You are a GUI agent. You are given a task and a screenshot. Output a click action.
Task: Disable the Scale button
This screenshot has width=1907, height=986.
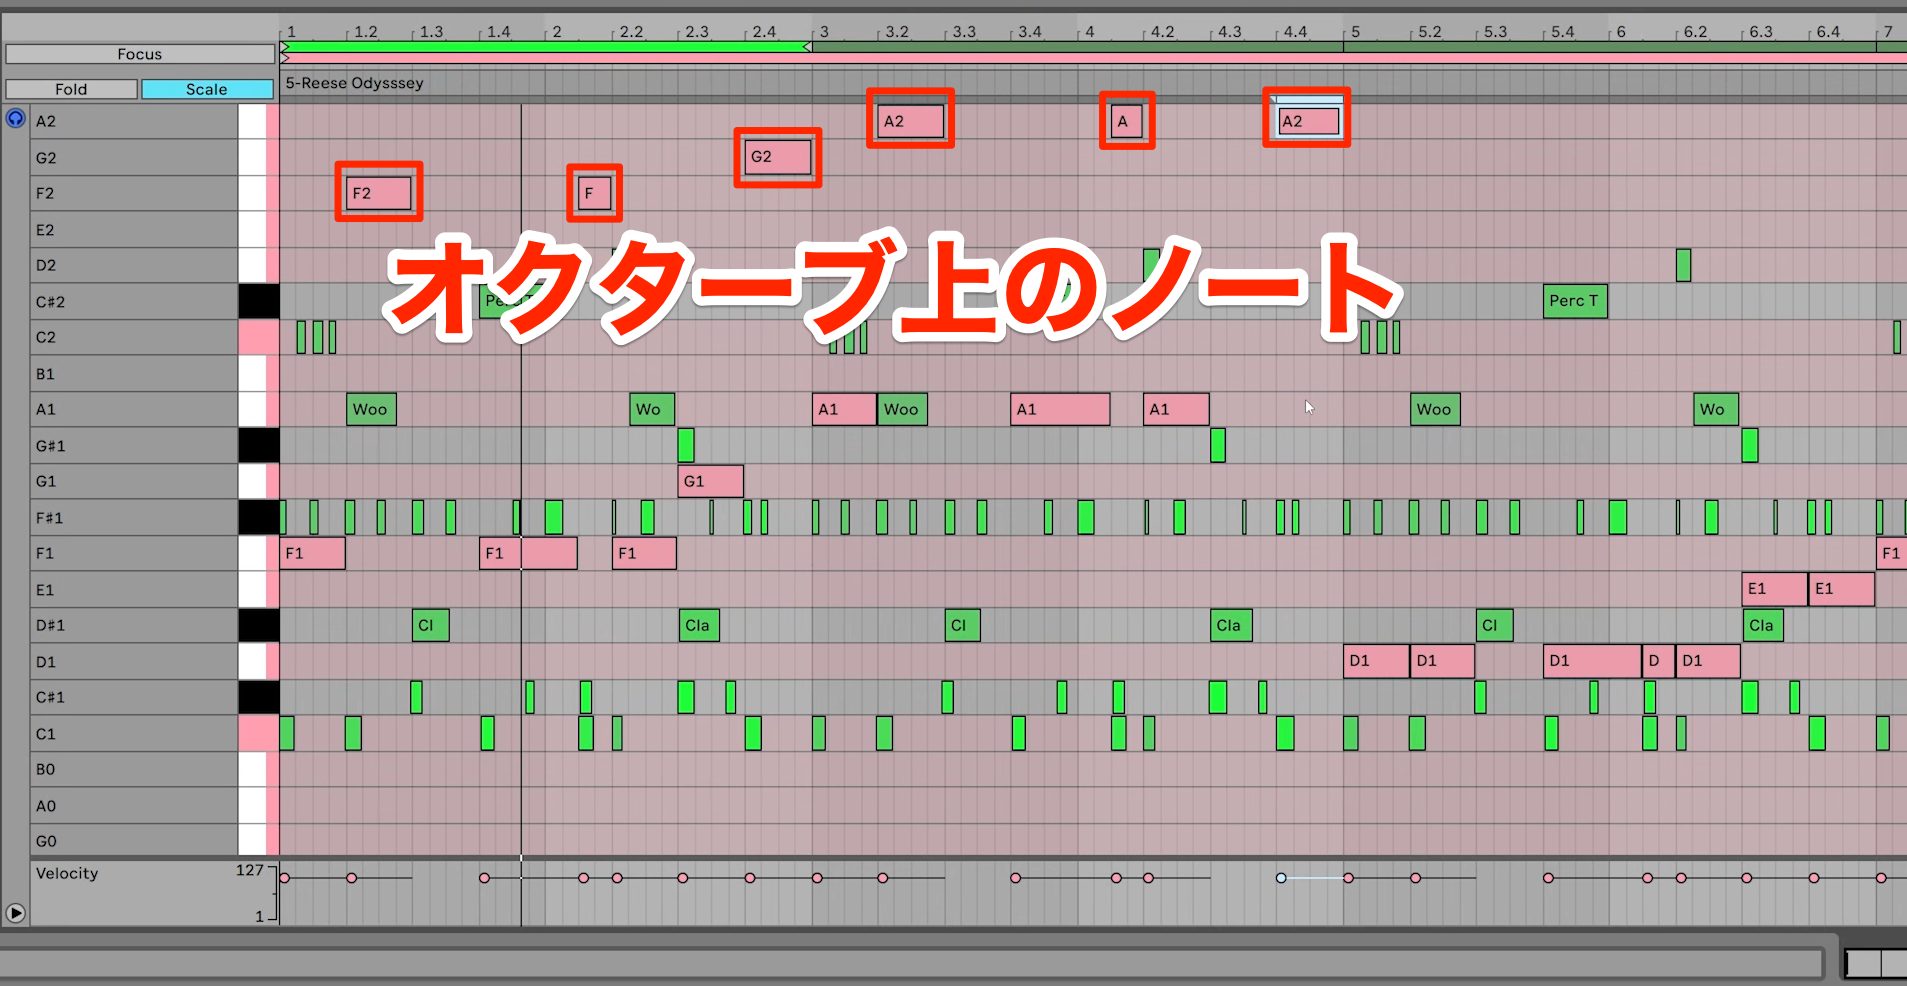pos(207,89)
